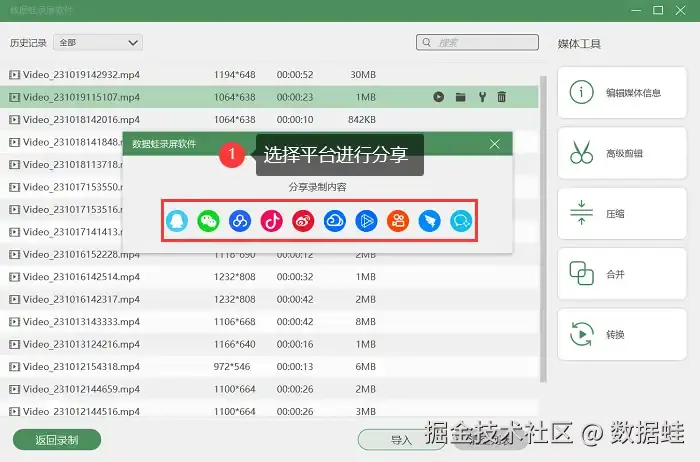Maximize the application window

click(x=658, y=10)
